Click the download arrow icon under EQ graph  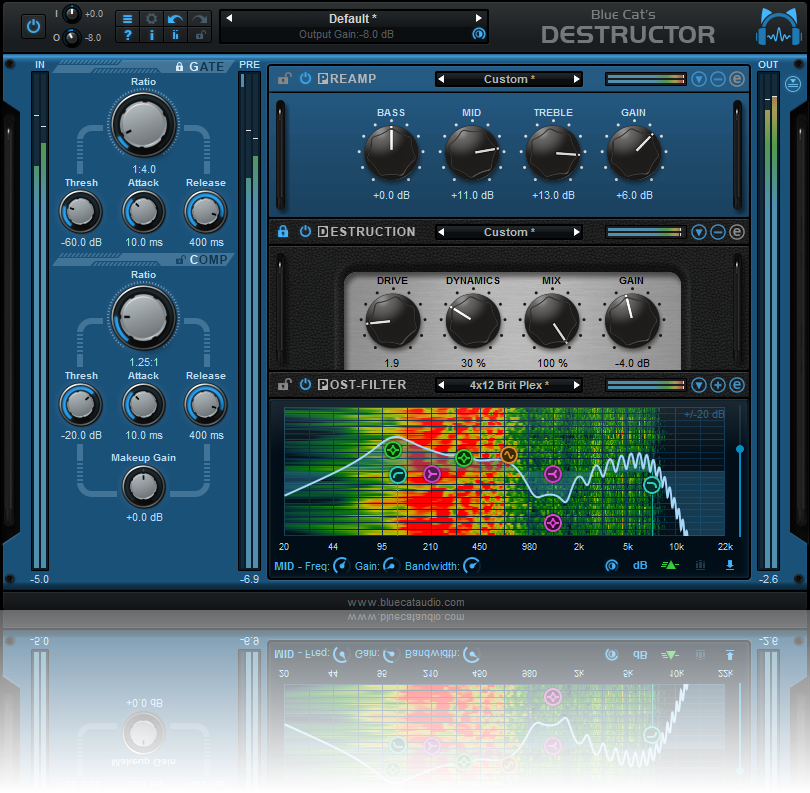pyautogui.click(x=729, y=565)
